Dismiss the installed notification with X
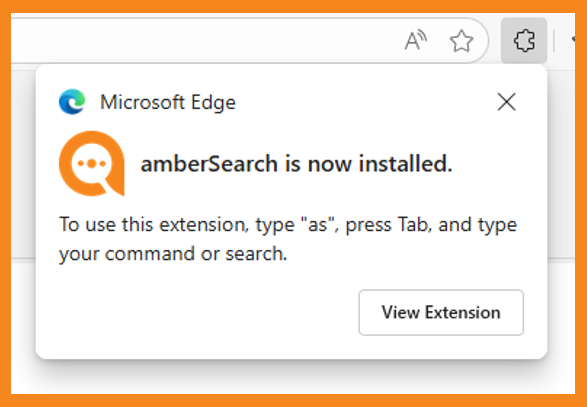 [x=507, y=102]
